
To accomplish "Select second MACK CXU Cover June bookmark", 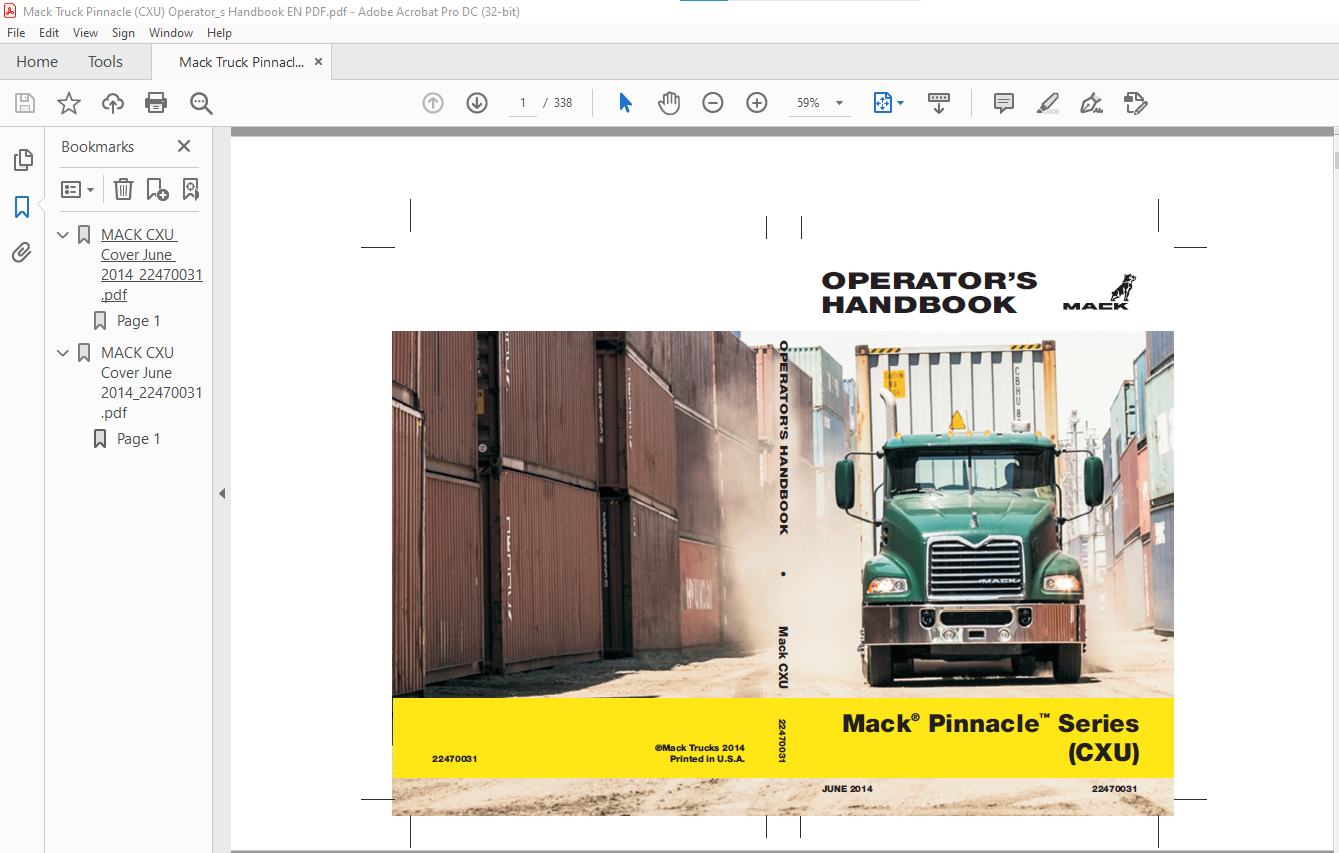I will click(151, 383).
